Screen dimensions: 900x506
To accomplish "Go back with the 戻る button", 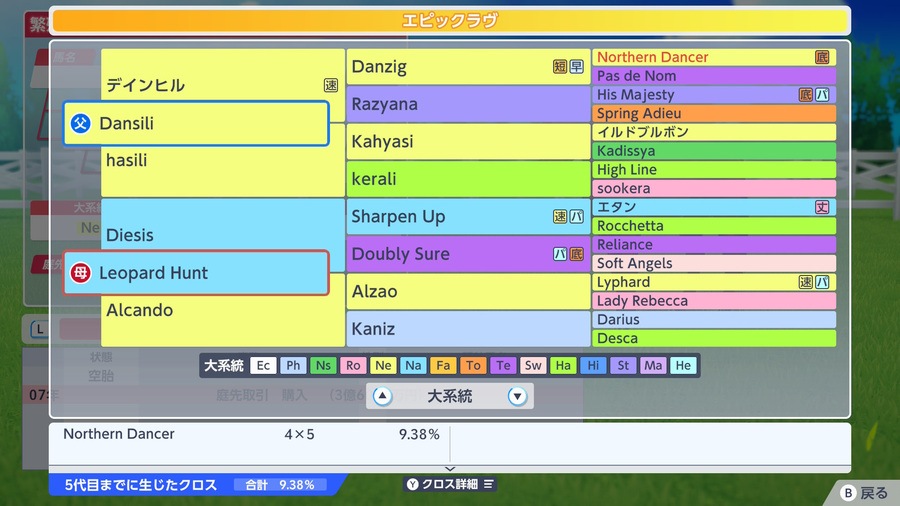I will [x=864, y=492].
